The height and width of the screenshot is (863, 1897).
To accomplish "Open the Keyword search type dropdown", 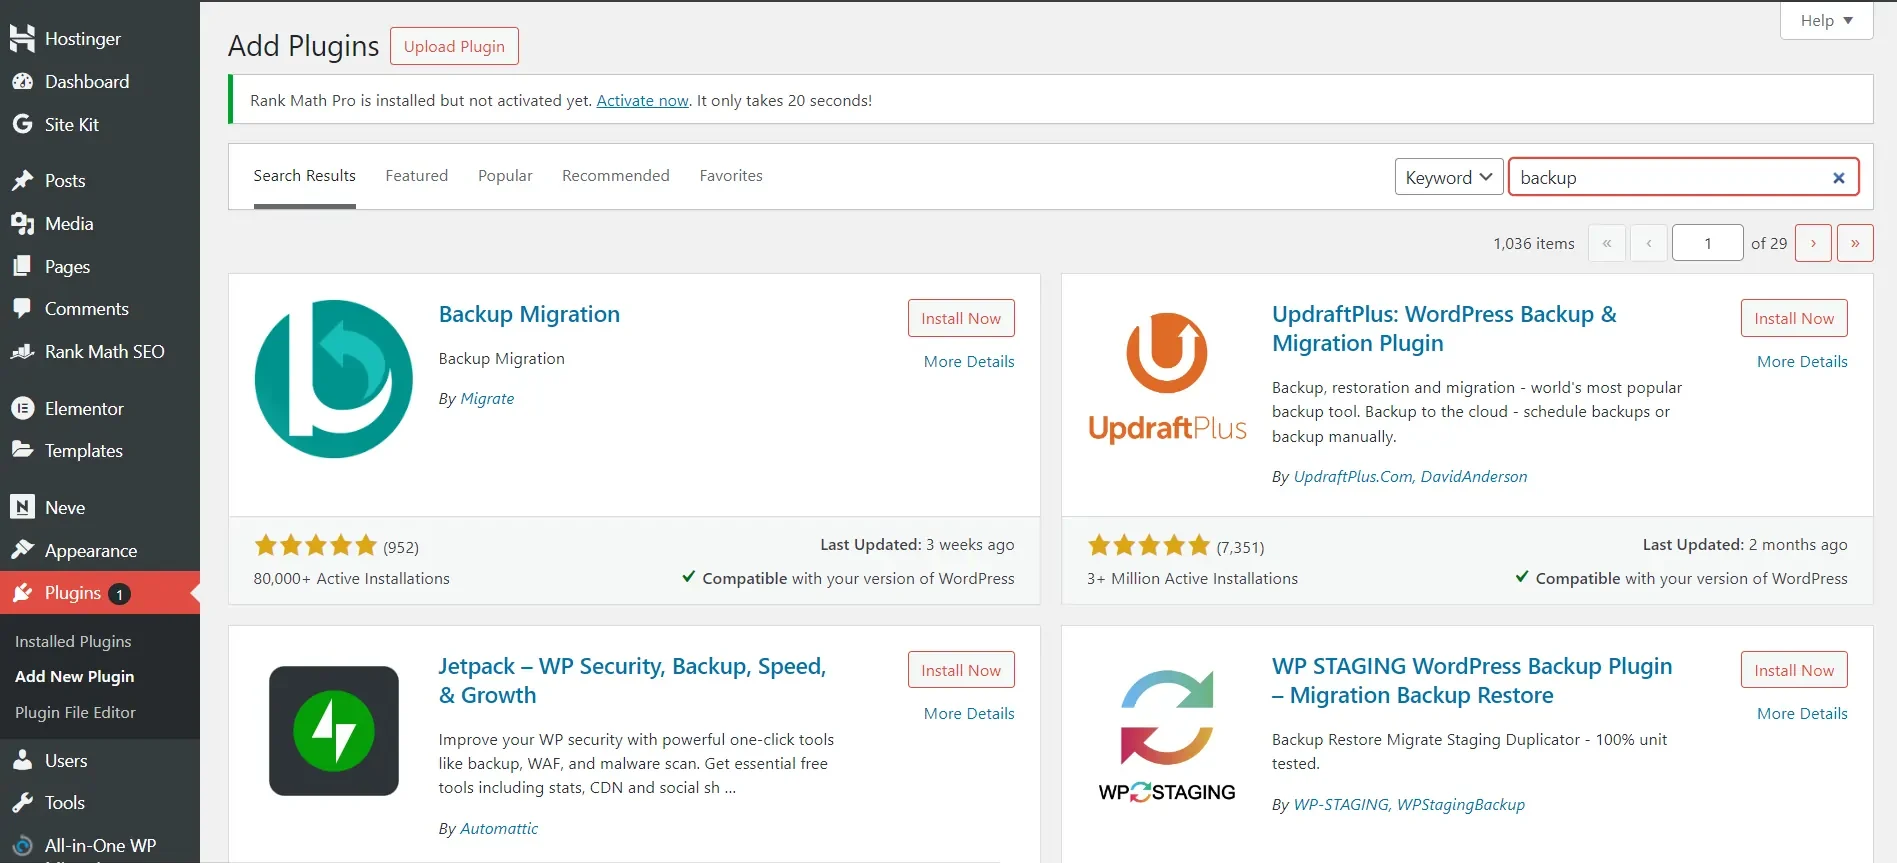I will (1449, 177).
